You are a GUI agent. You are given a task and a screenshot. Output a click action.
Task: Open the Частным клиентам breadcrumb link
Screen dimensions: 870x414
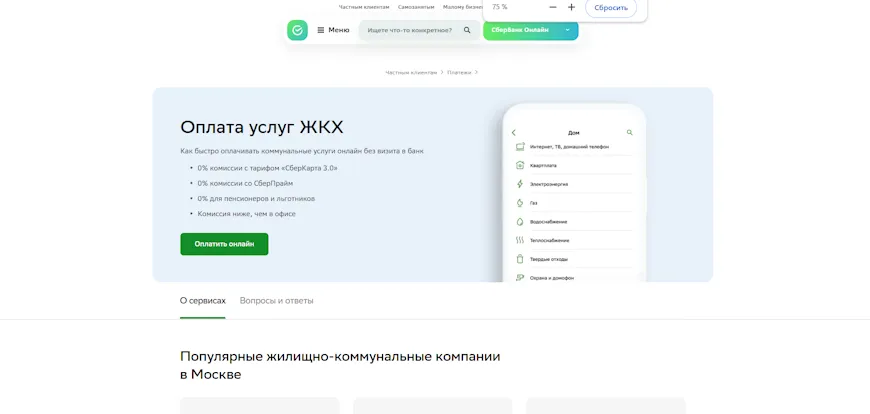(x=411, y=72)
